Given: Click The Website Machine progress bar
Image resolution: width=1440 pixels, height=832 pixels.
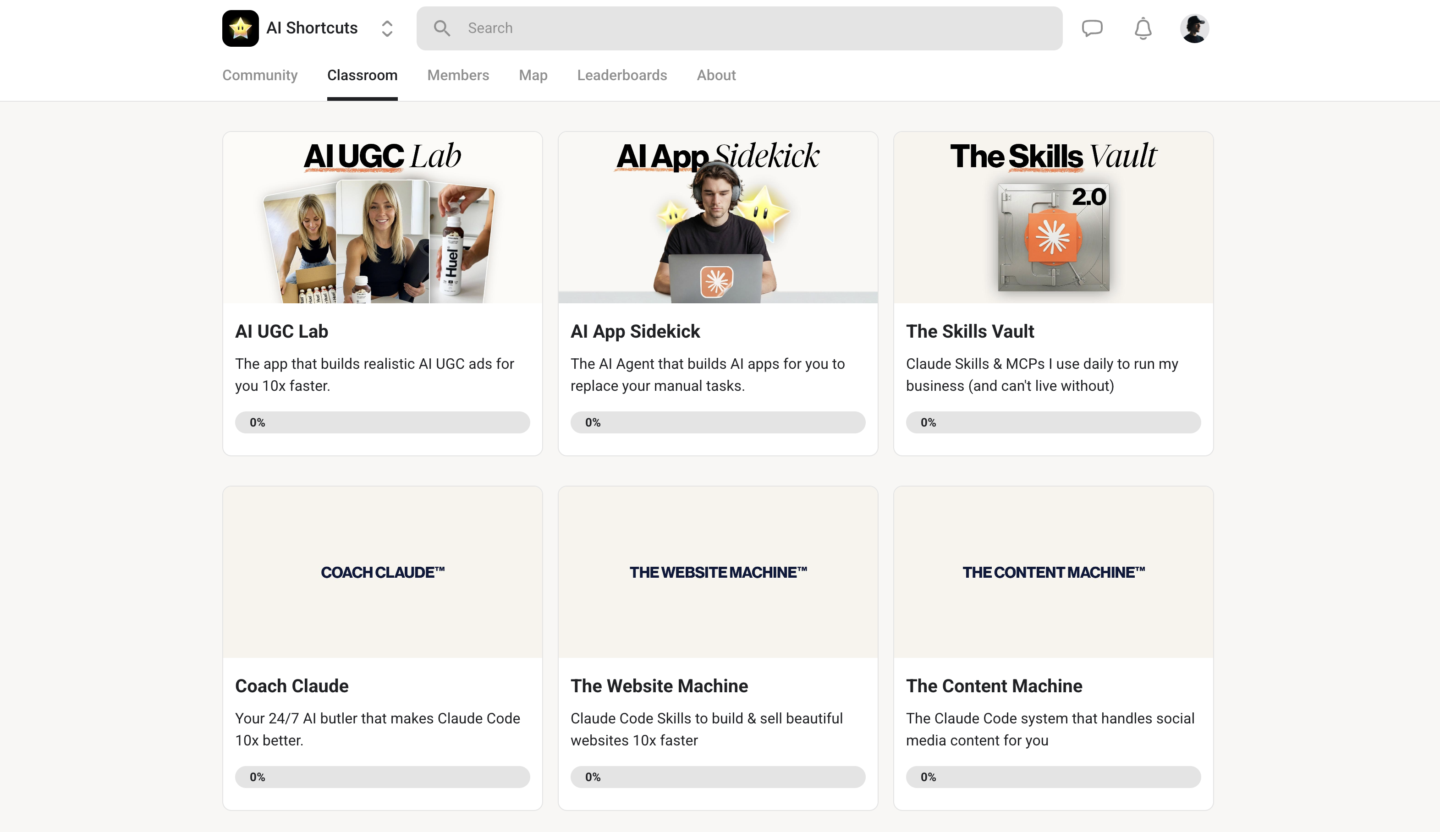Looking at the screenshot, I should [718, 777].
